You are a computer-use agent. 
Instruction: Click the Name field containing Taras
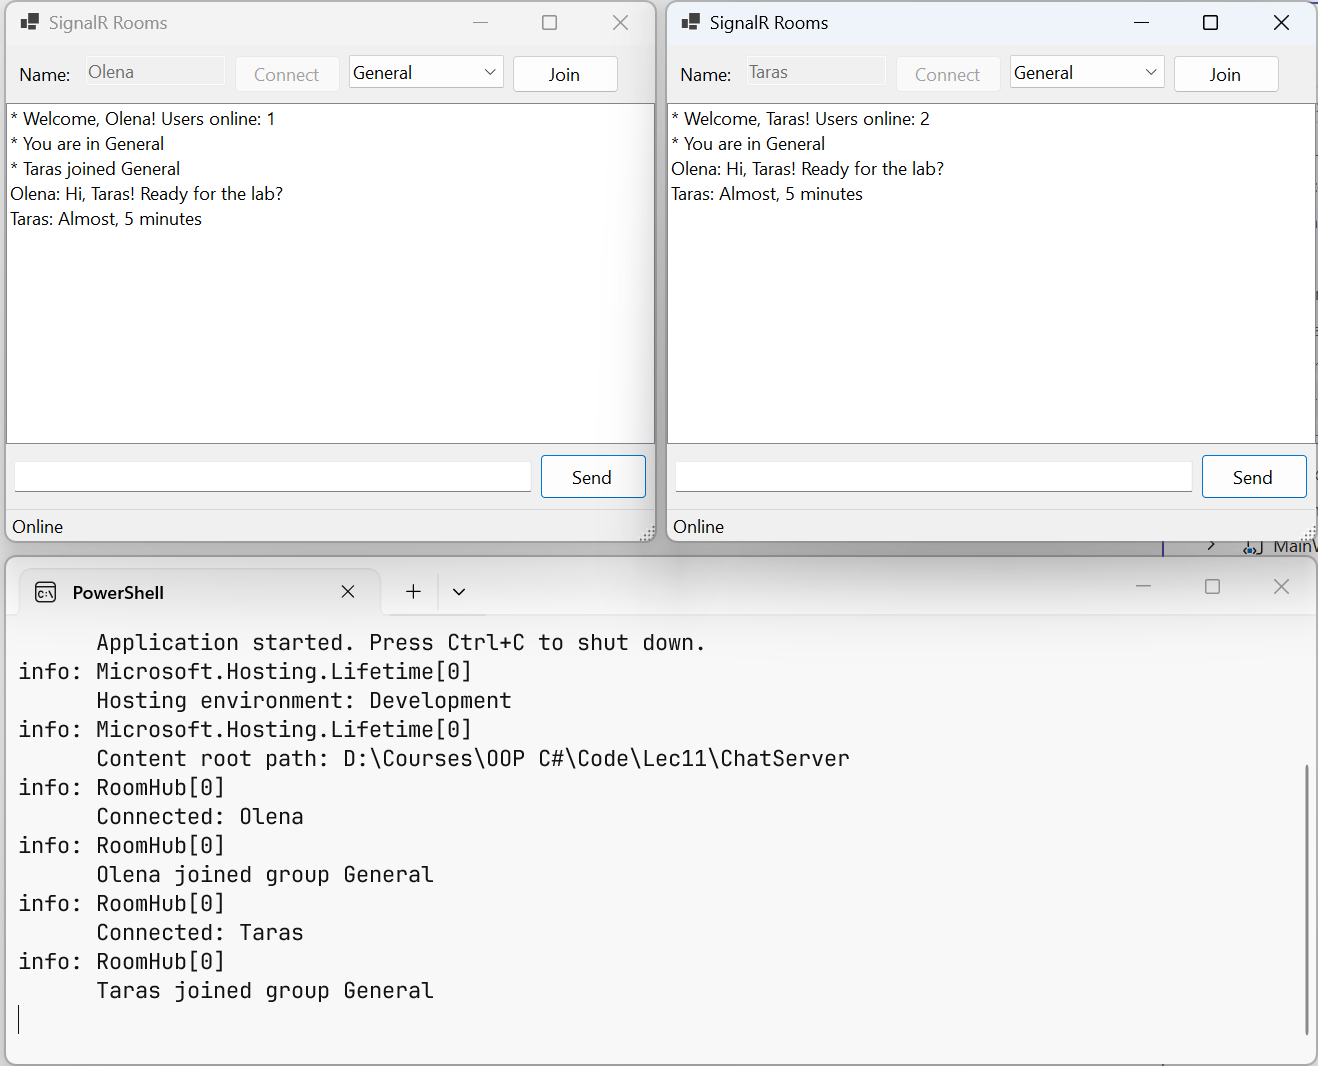click(x=816, y=72)
